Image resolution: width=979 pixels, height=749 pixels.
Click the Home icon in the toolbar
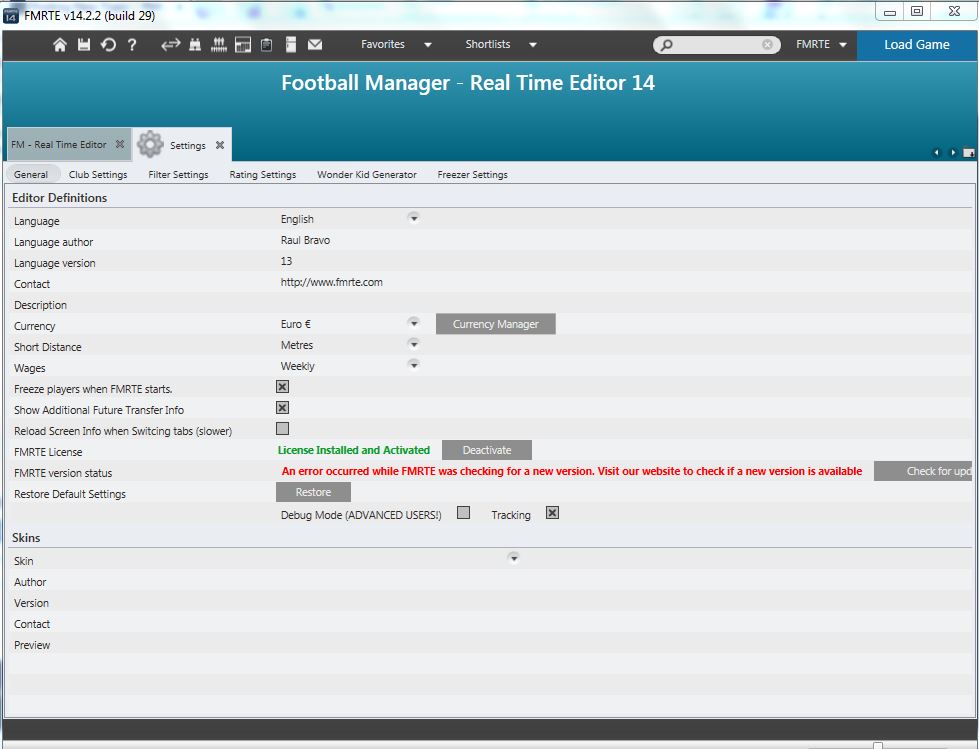click(60, 44)
